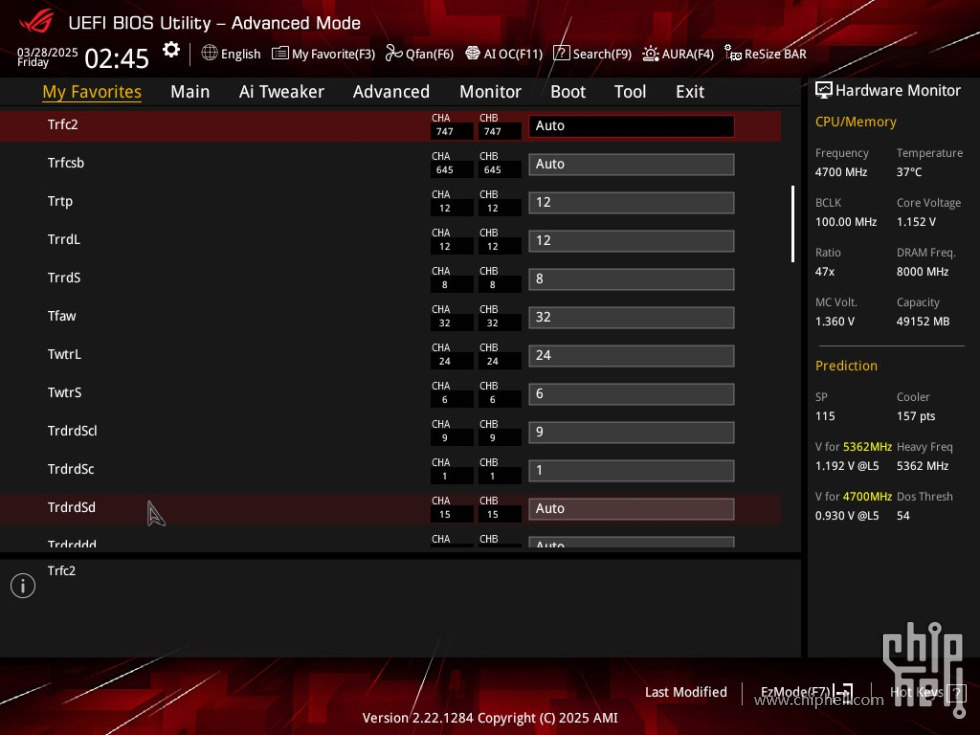The image size is (980, 735).
Task: Select the Trfc2 Auto value field
Action: point(631,126)
